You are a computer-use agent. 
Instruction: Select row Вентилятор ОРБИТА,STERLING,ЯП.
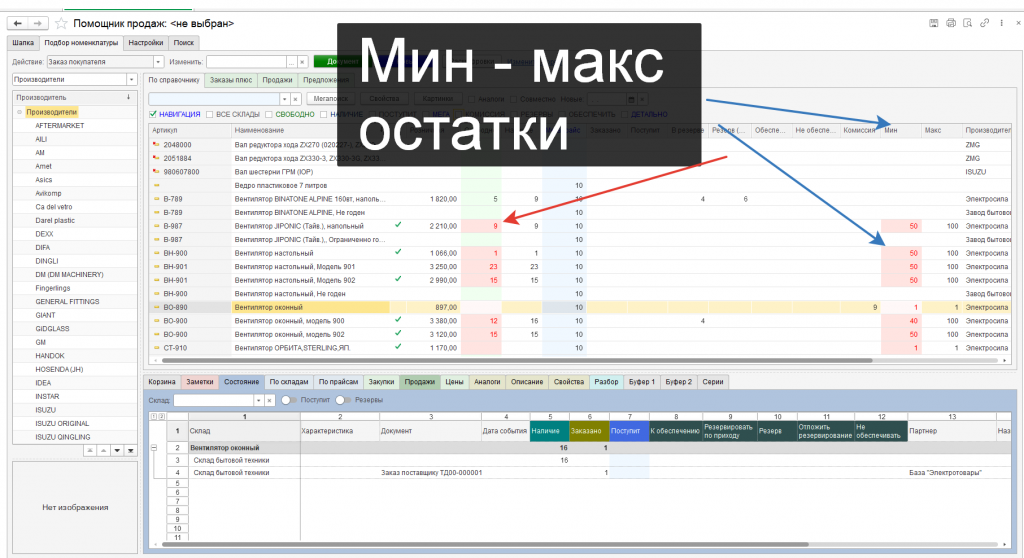(x=293, y=348)
